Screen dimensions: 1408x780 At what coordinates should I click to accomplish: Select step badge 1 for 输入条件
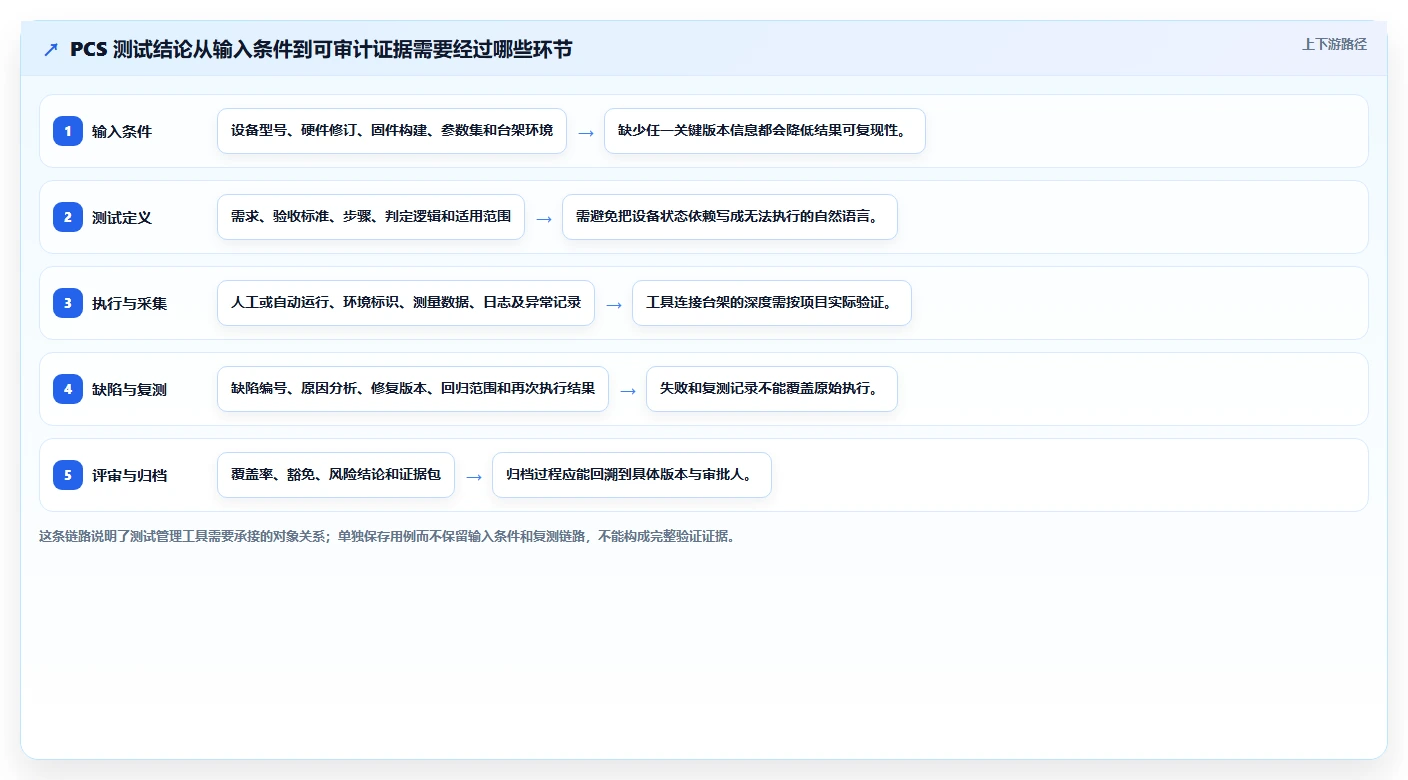coord(68,130)
